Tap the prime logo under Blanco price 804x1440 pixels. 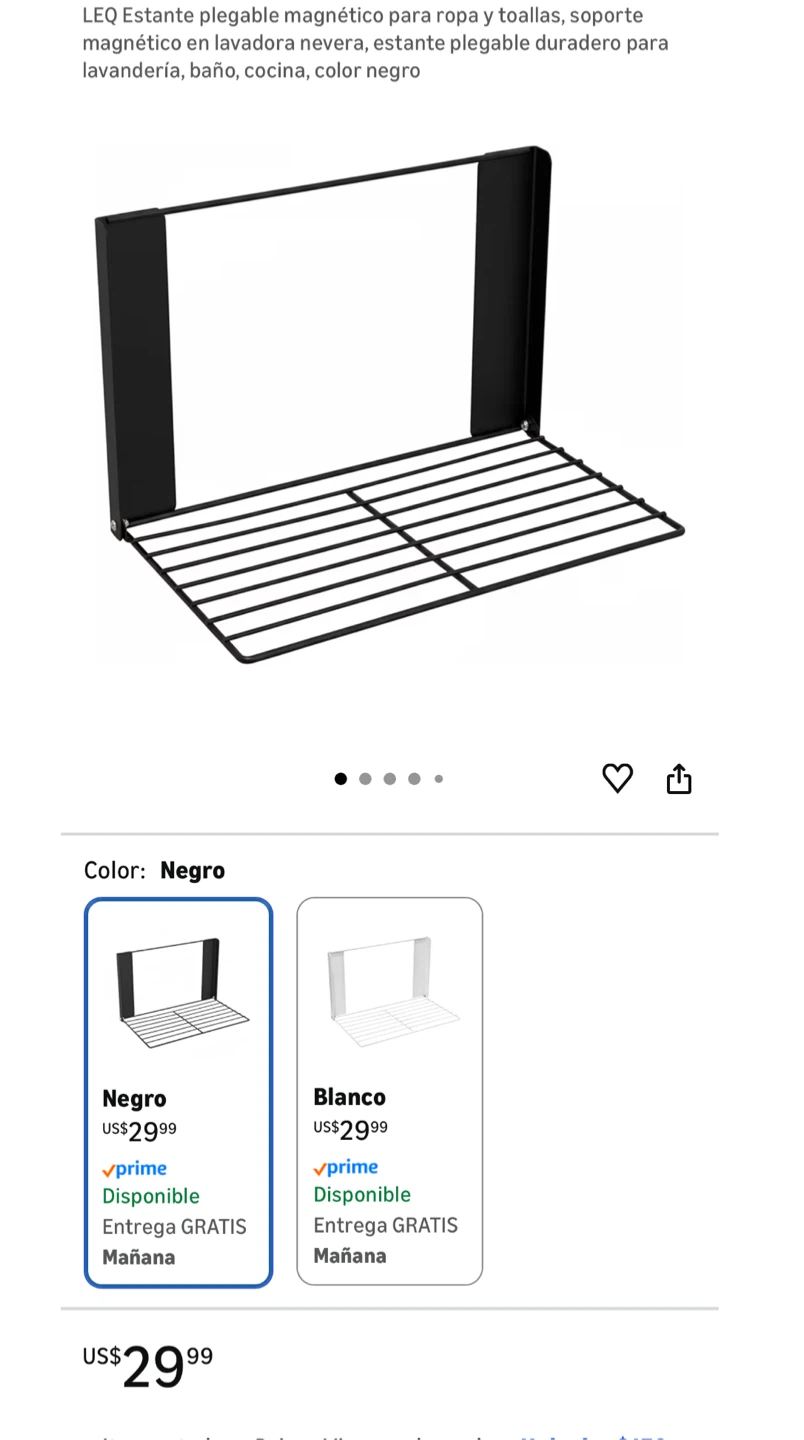(346, 1167)
